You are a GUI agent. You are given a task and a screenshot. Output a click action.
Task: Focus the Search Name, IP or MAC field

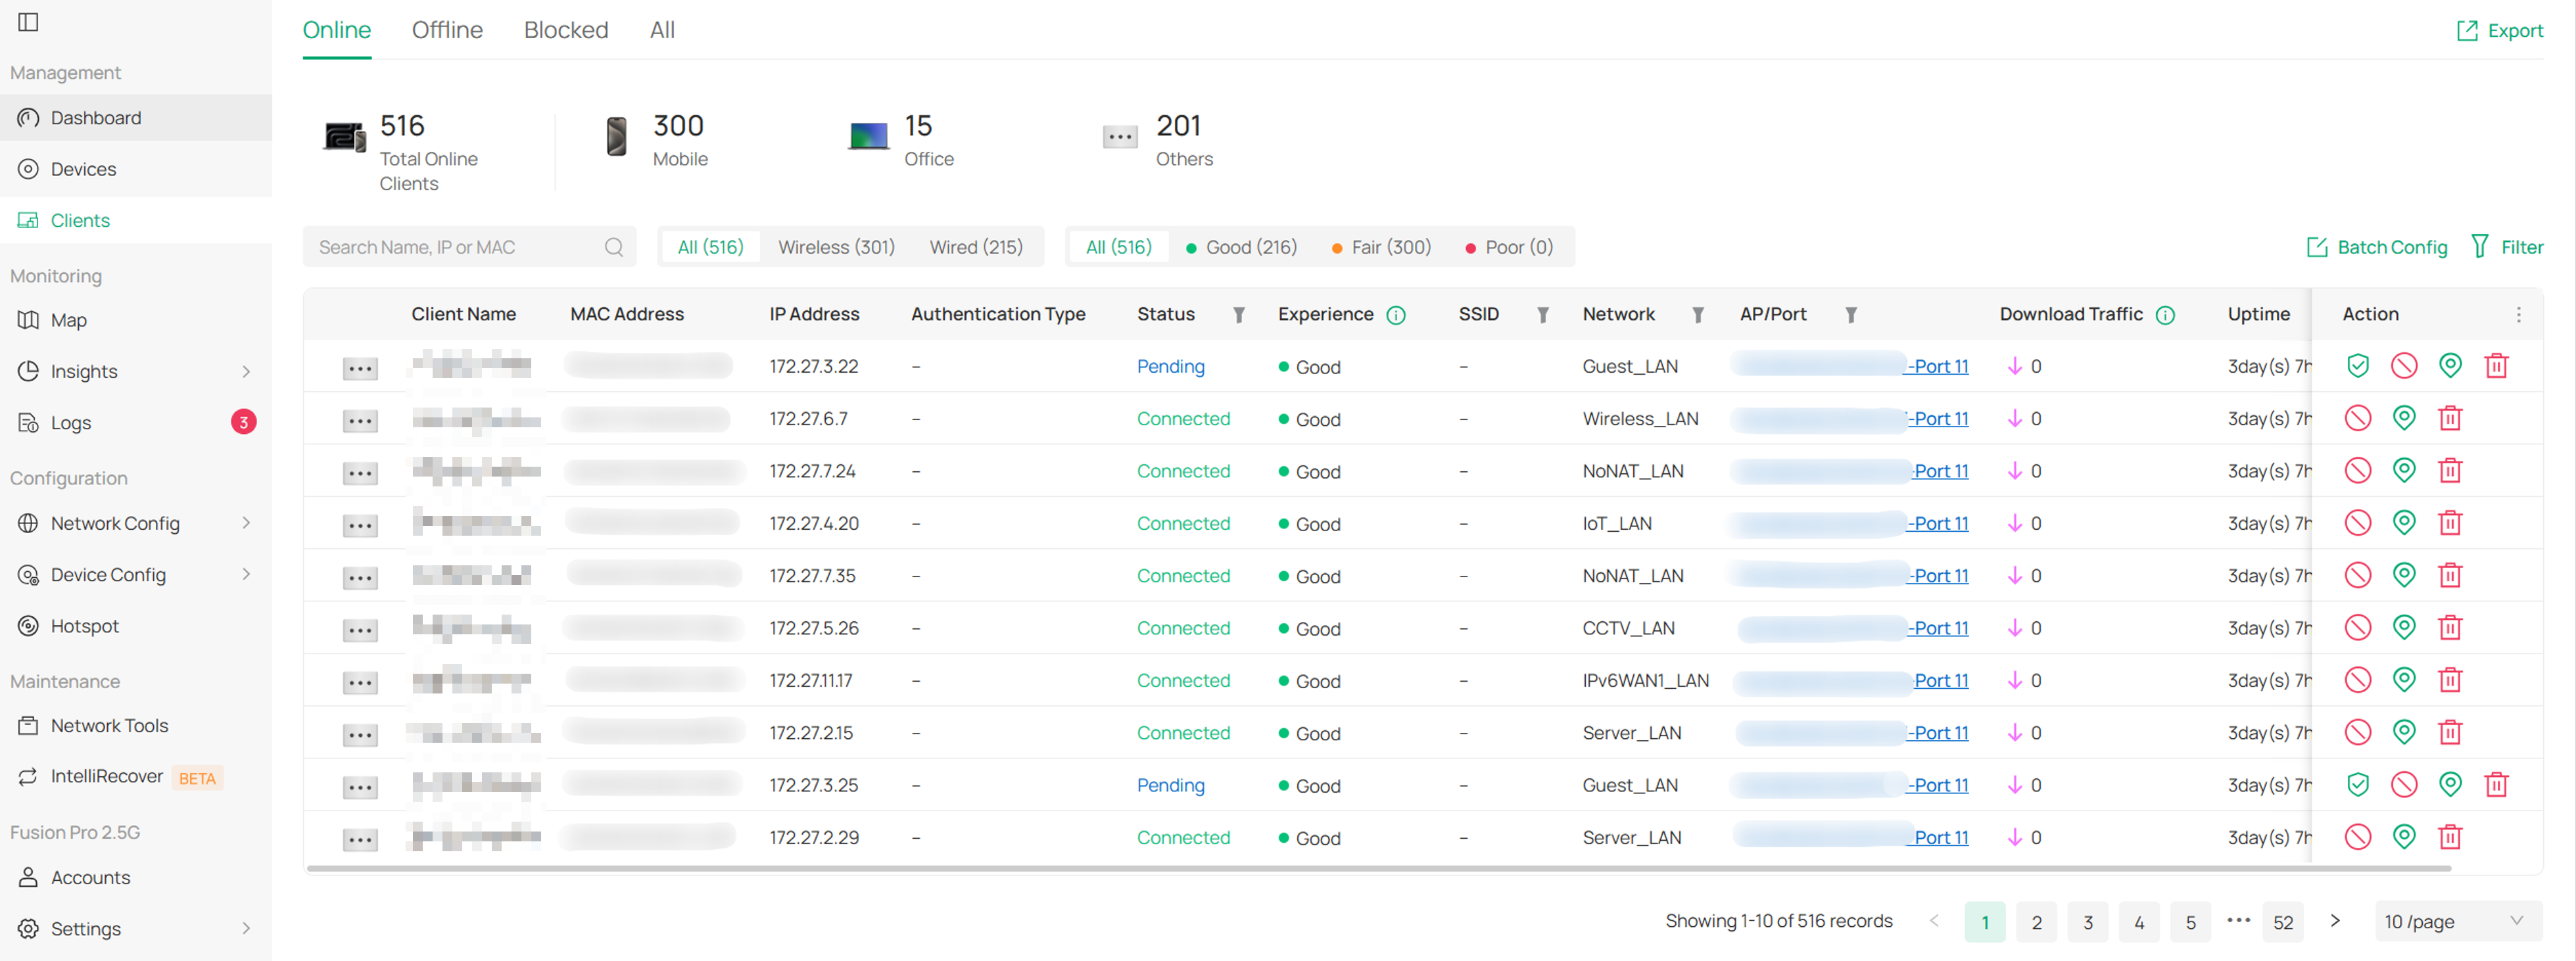point(469,247)
